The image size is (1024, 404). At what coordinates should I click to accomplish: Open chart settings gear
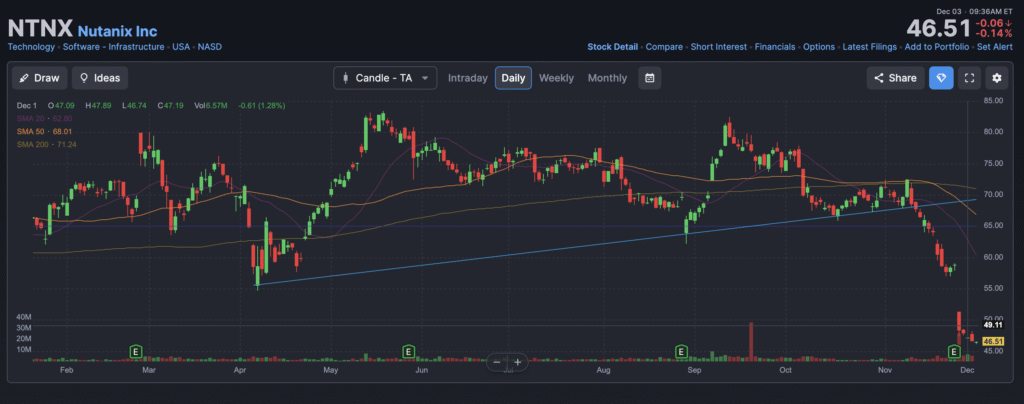pyautogui.click(x=996, y=78)
